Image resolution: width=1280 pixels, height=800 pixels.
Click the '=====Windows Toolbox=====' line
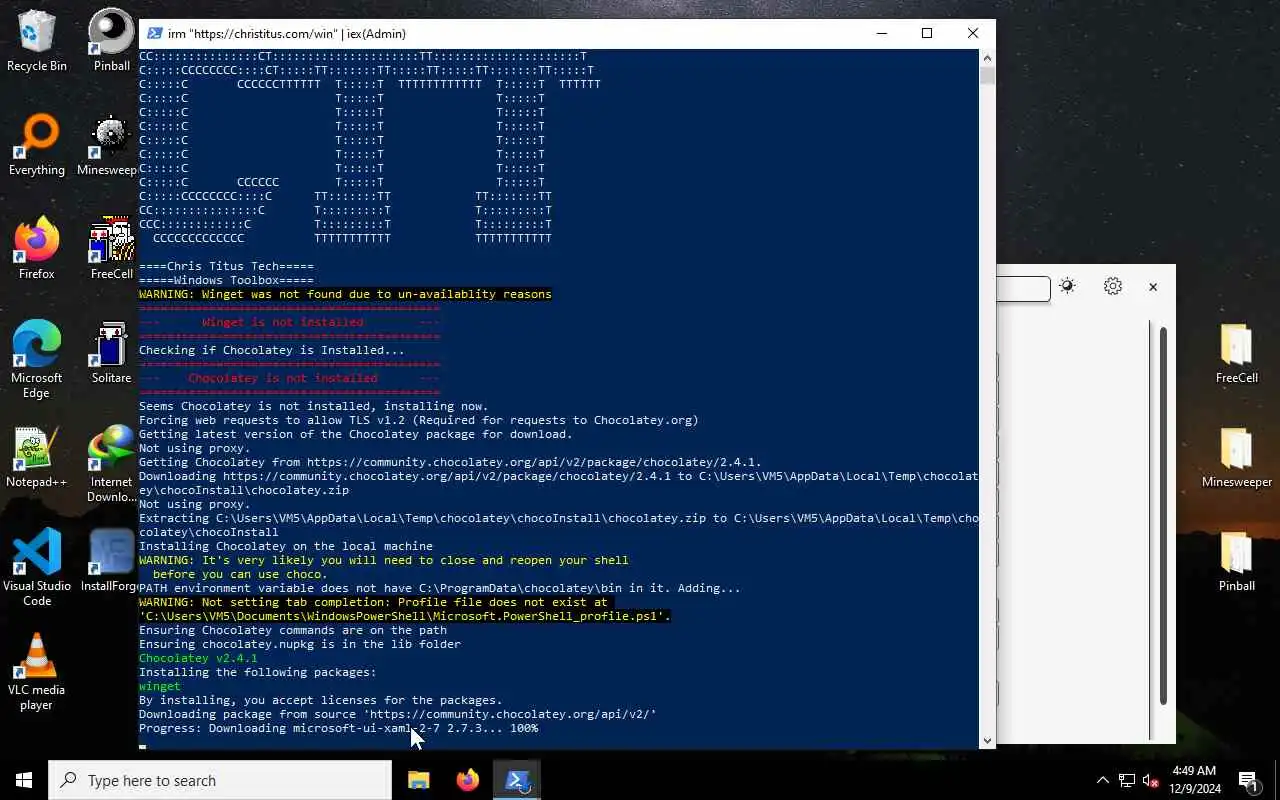point(226,280)
